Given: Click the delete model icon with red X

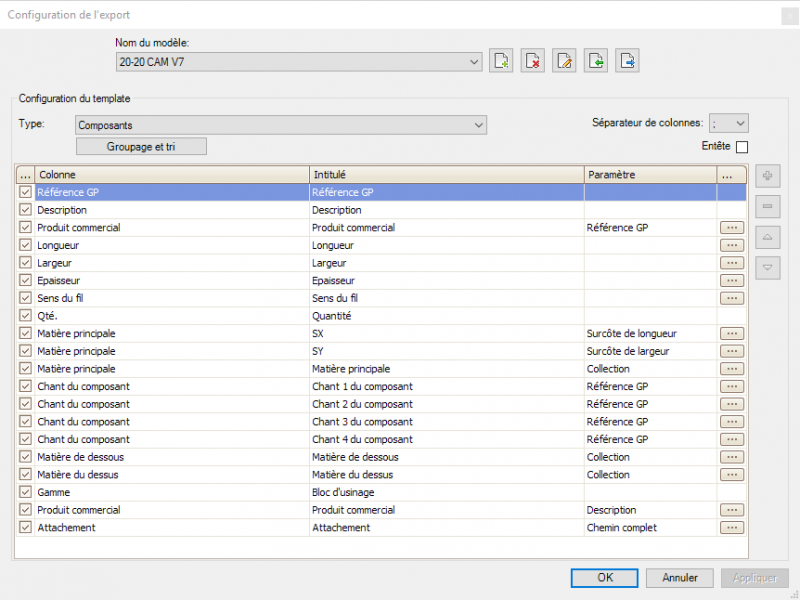Looking at the screenshot, I should click(x=533, y=61).
